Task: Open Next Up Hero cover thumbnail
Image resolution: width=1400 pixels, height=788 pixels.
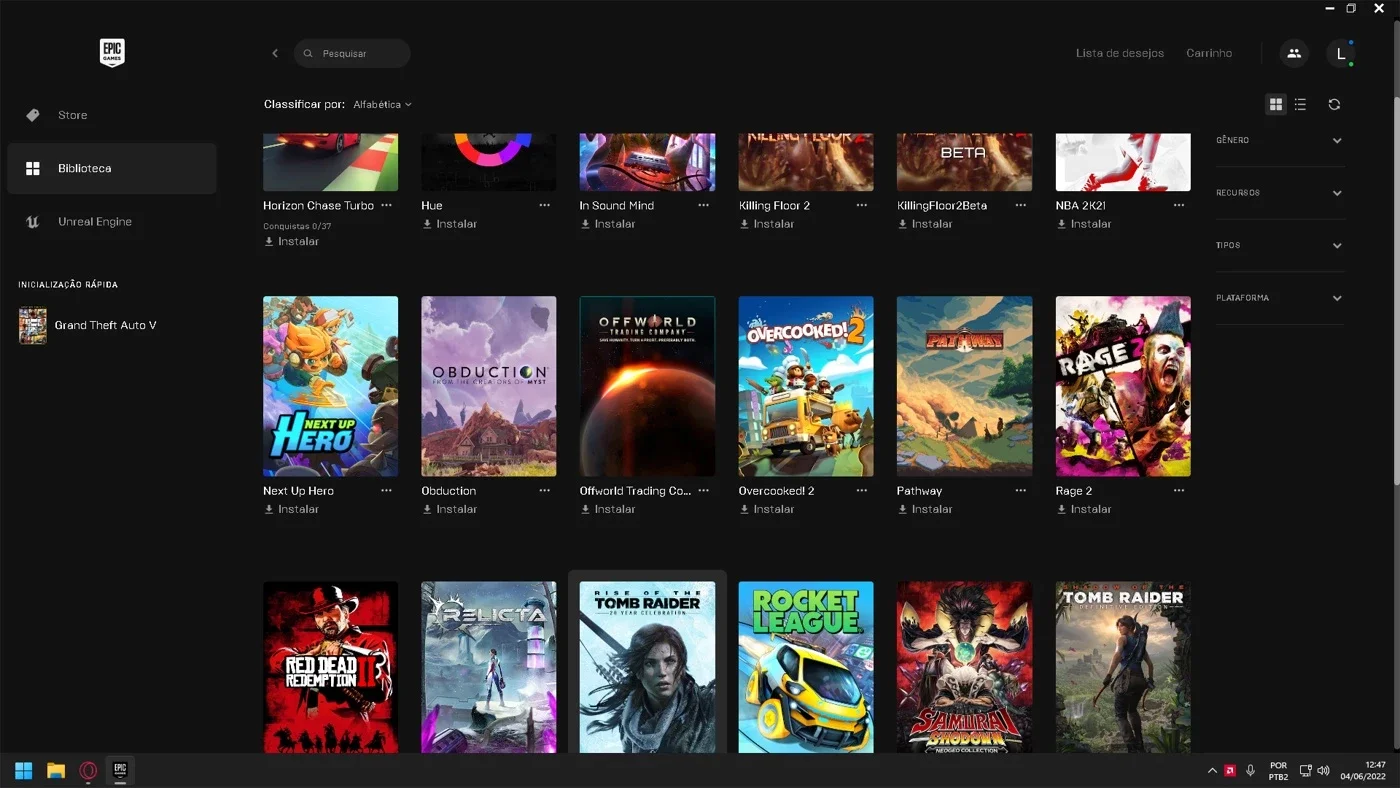Action: [330, 386]
